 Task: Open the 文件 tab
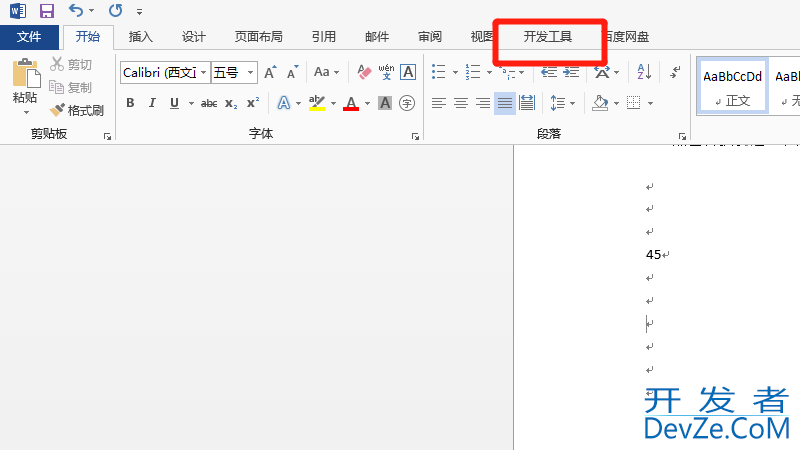29,37
